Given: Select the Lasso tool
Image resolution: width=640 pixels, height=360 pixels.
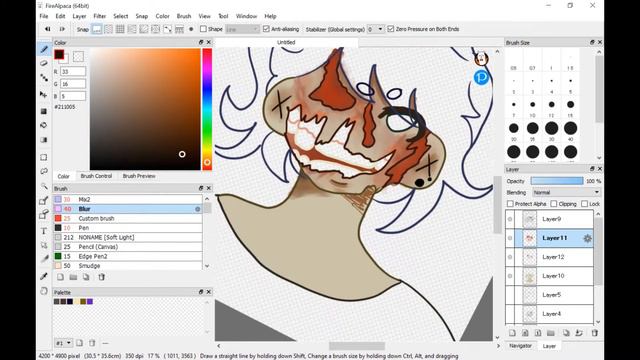Looking at the screenshot, I should coord(44,171).
